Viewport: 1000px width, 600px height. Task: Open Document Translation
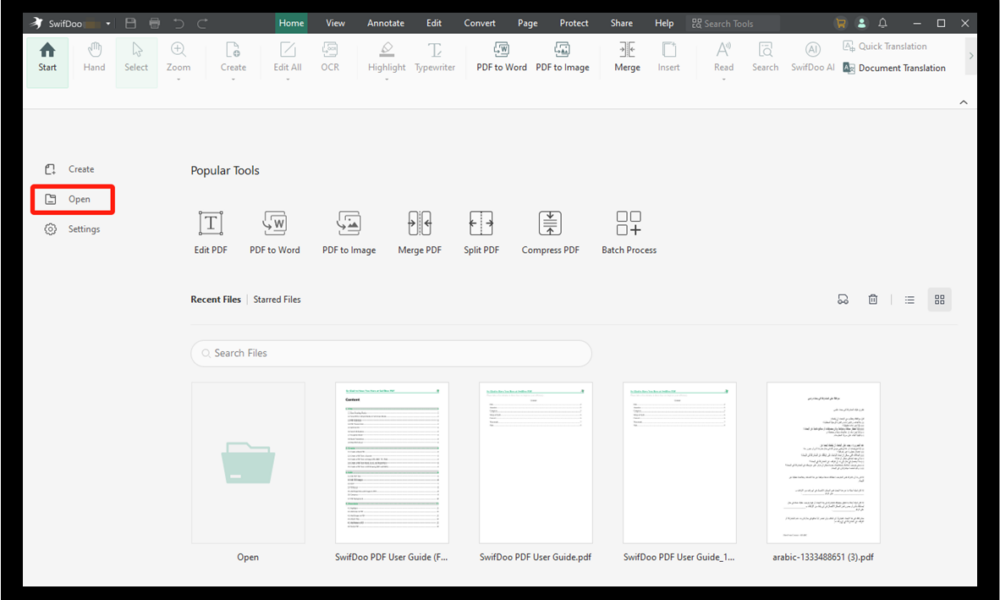[894, 68]
